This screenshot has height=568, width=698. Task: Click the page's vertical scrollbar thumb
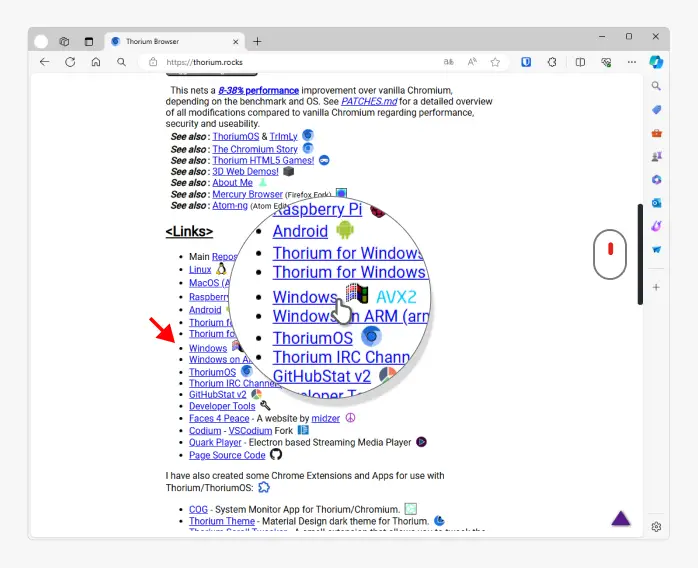640,254
